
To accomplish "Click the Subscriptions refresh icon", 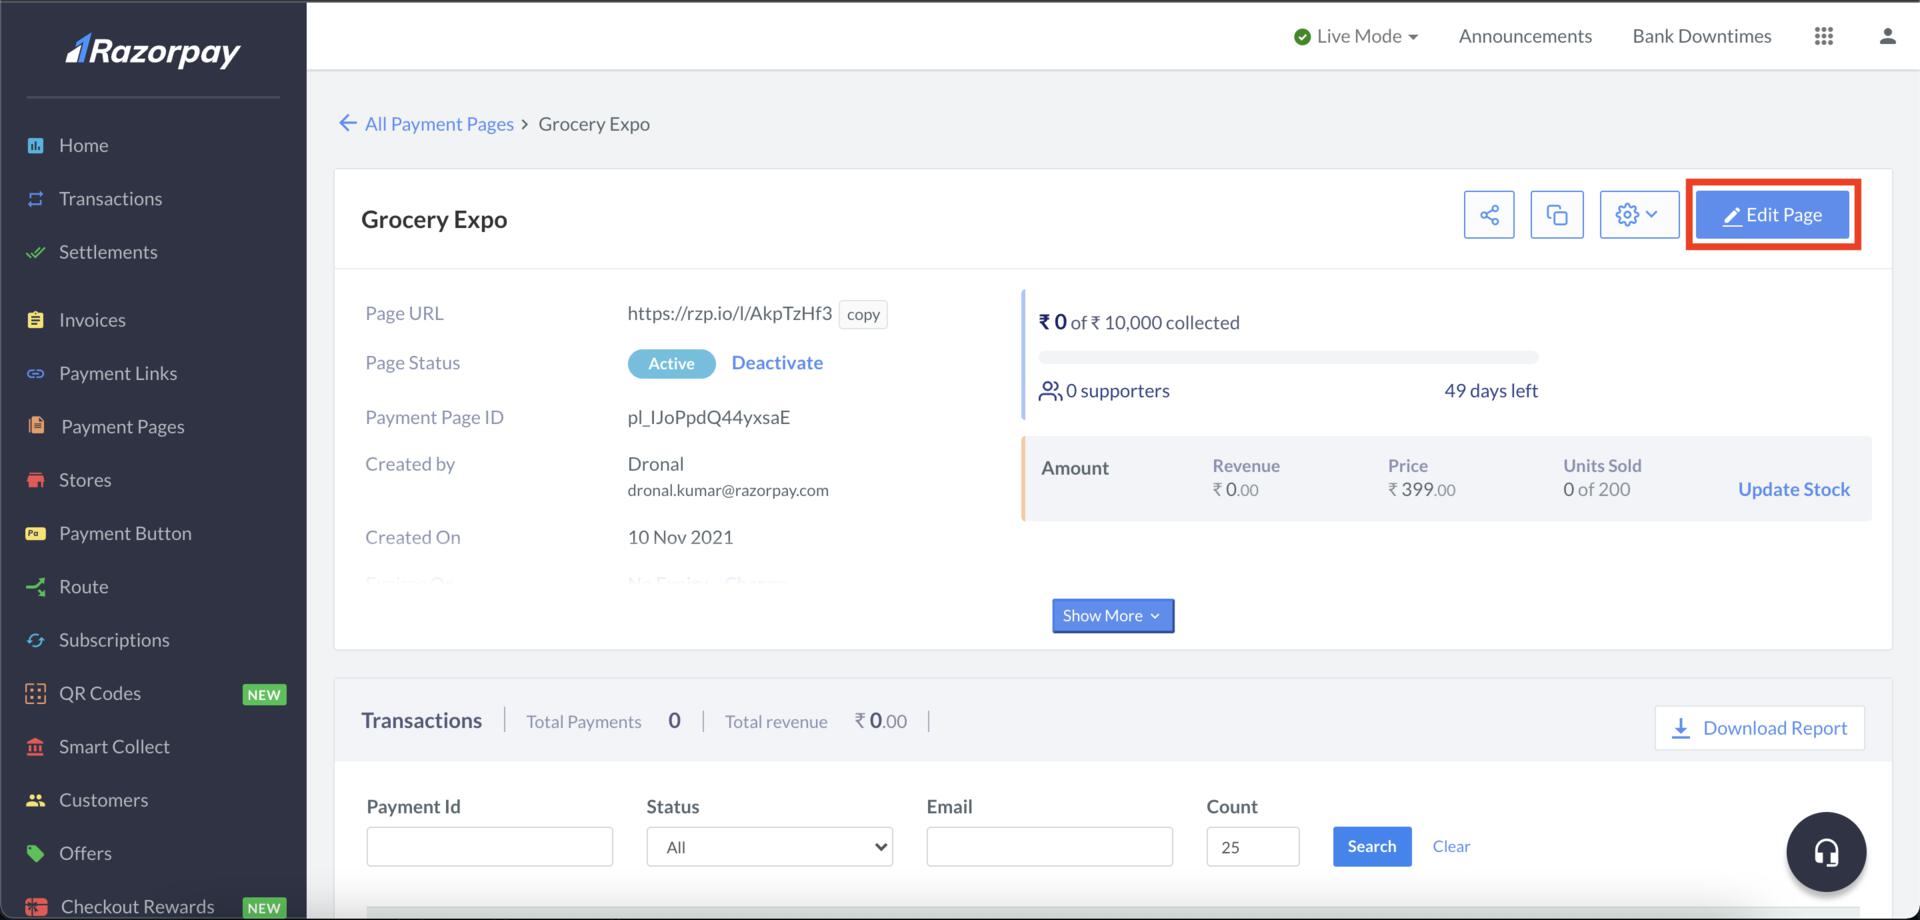I will pos(36,640).
